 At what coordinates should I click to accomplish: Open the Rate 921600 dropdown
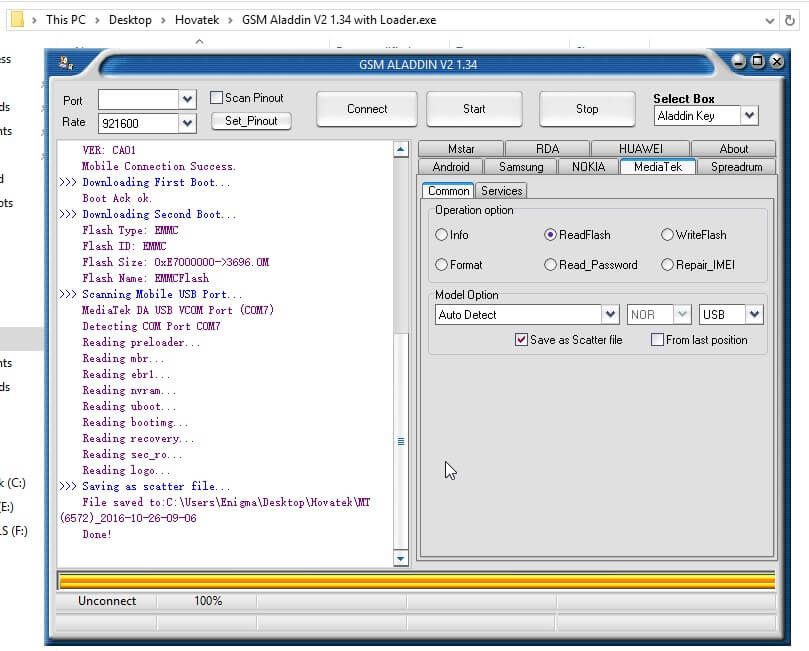[187, 123]
